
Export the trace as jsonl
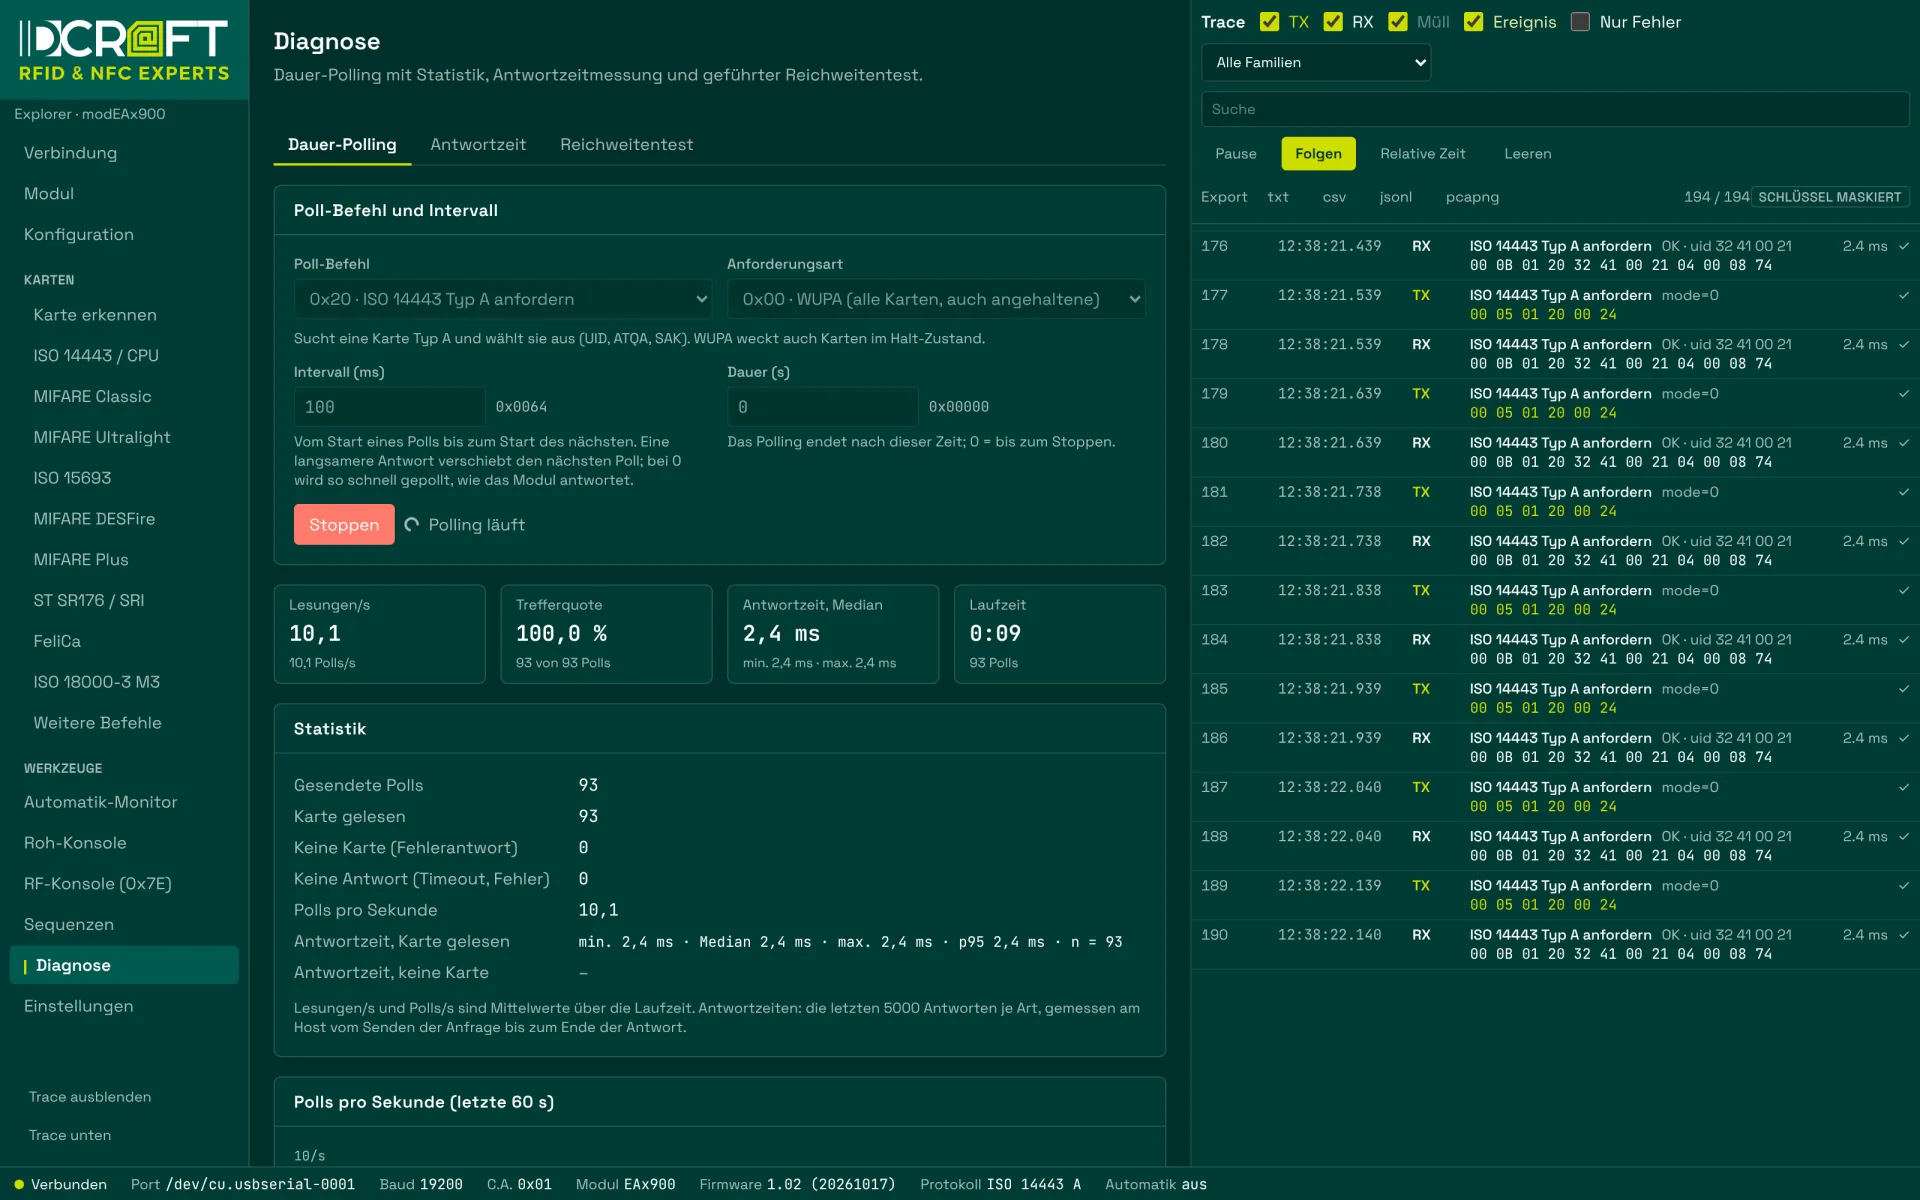click(1396, 197)
